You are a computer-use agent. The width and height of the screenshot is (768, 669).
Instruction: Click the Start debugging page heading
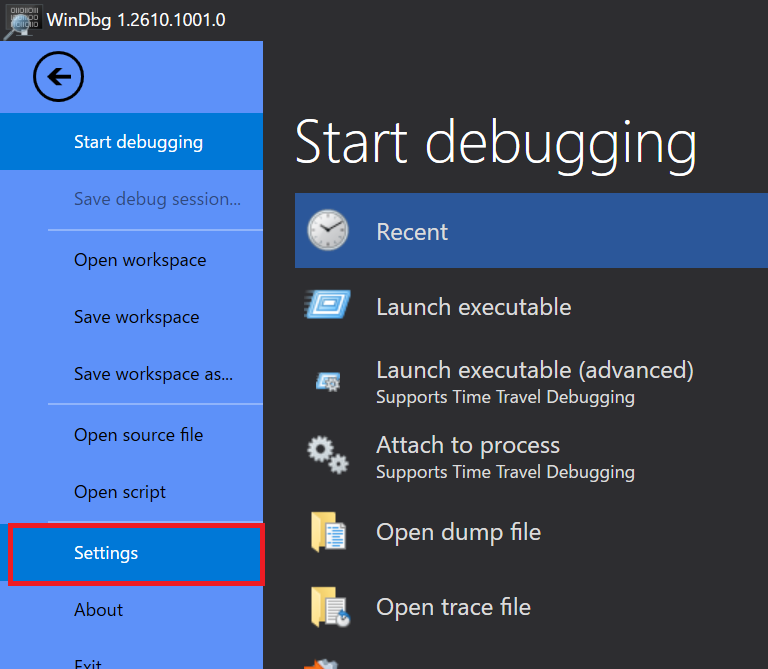click(x=496, y=145)
